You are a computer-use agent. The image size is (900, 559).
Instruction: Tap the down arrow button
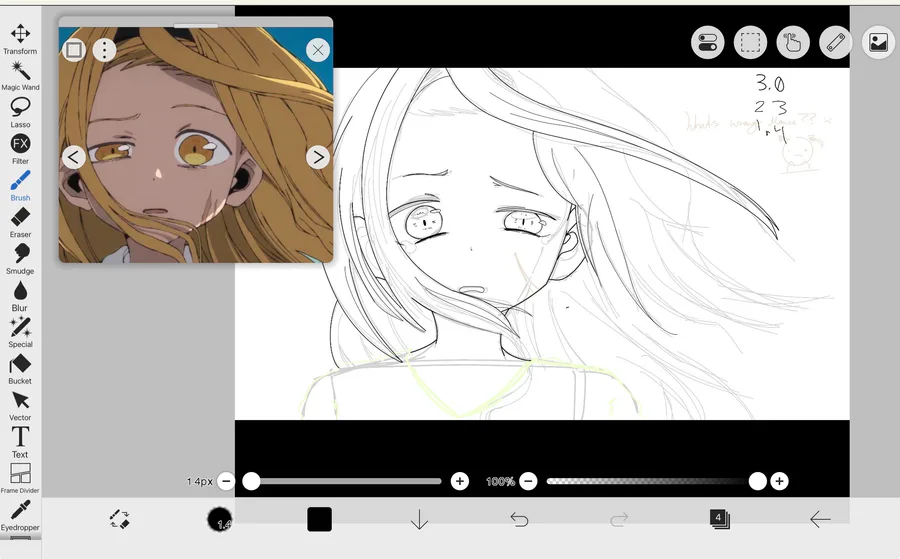click(x=420, y=519)
